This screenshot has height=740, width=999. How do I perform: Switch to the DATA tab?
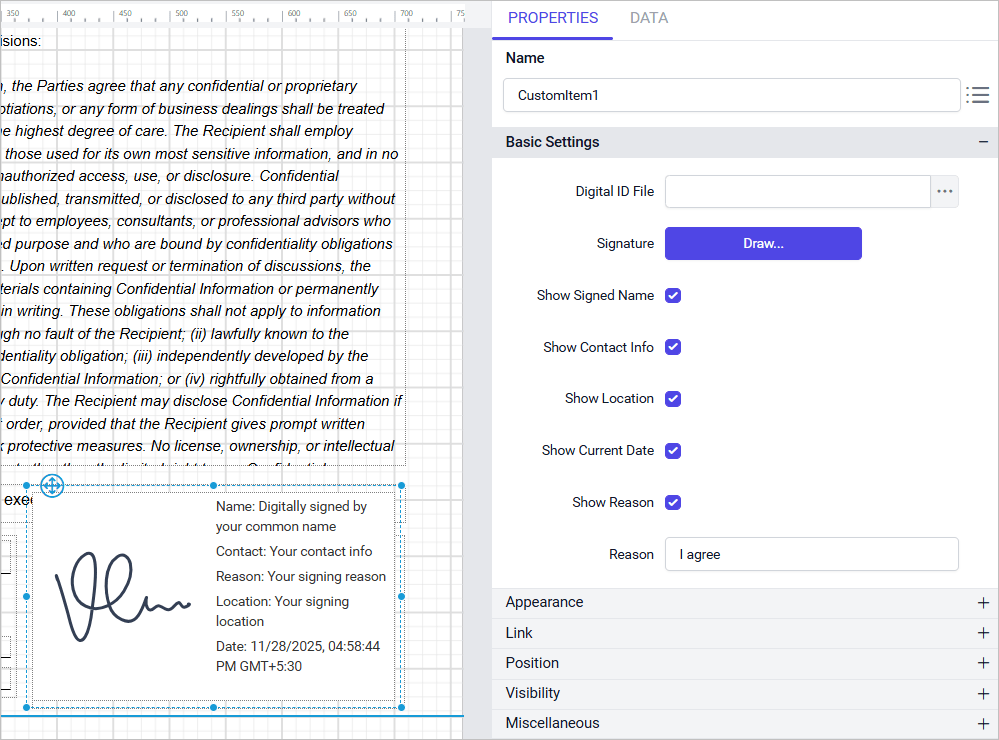(x=649, y=18)
